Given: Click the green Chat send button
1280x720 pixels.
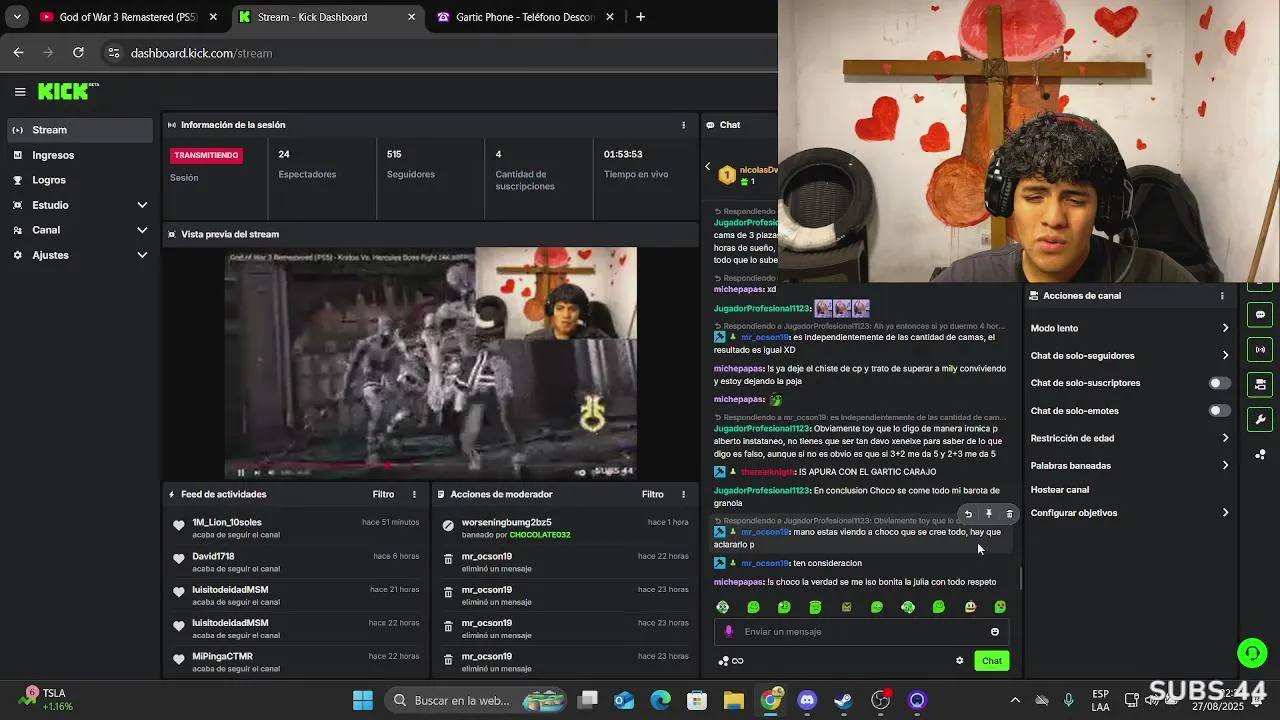Looking at the screenshot, I should click(992, 661).
